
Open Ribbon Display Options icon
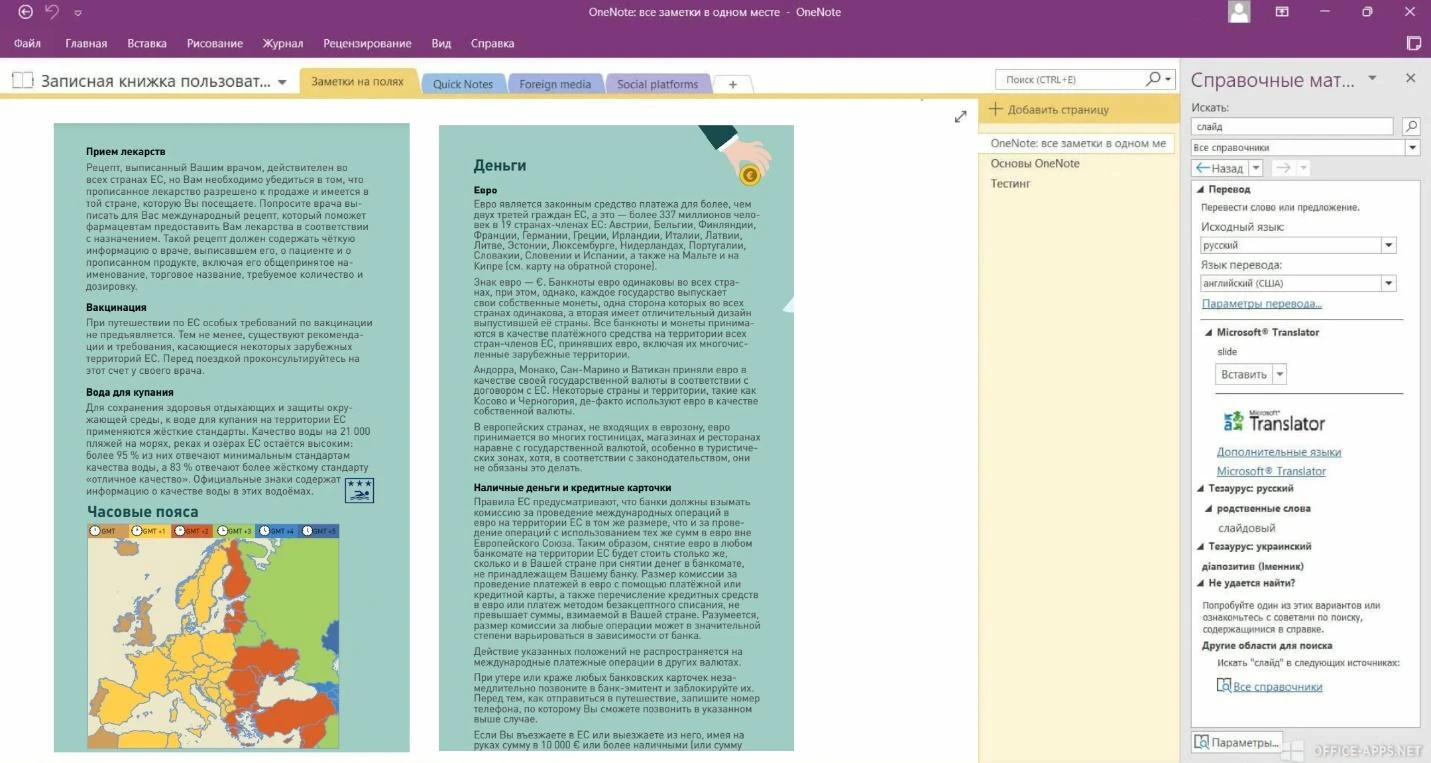pos(1281,12)
